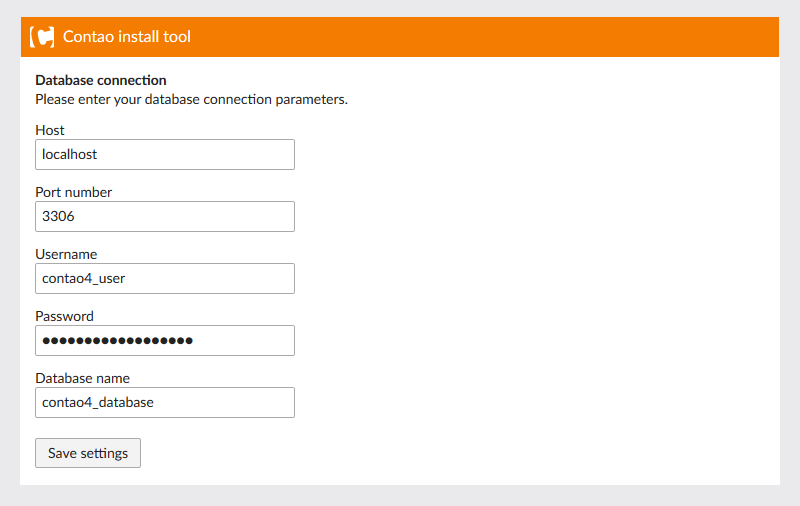Viewport: 800px width, 506px height.
Task: Click the Port number label
Action: pos(74,192)
